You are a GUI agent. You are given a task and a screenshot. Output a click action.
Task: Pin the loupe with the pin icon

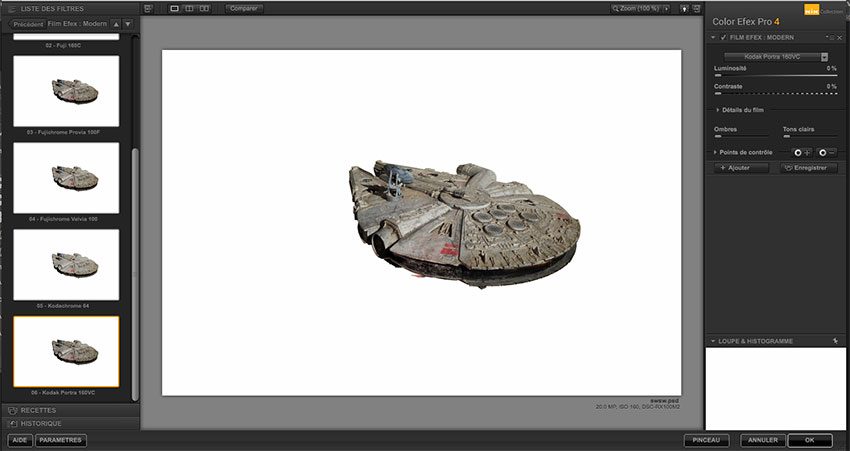pyautogui.click(x=835, y=341)
